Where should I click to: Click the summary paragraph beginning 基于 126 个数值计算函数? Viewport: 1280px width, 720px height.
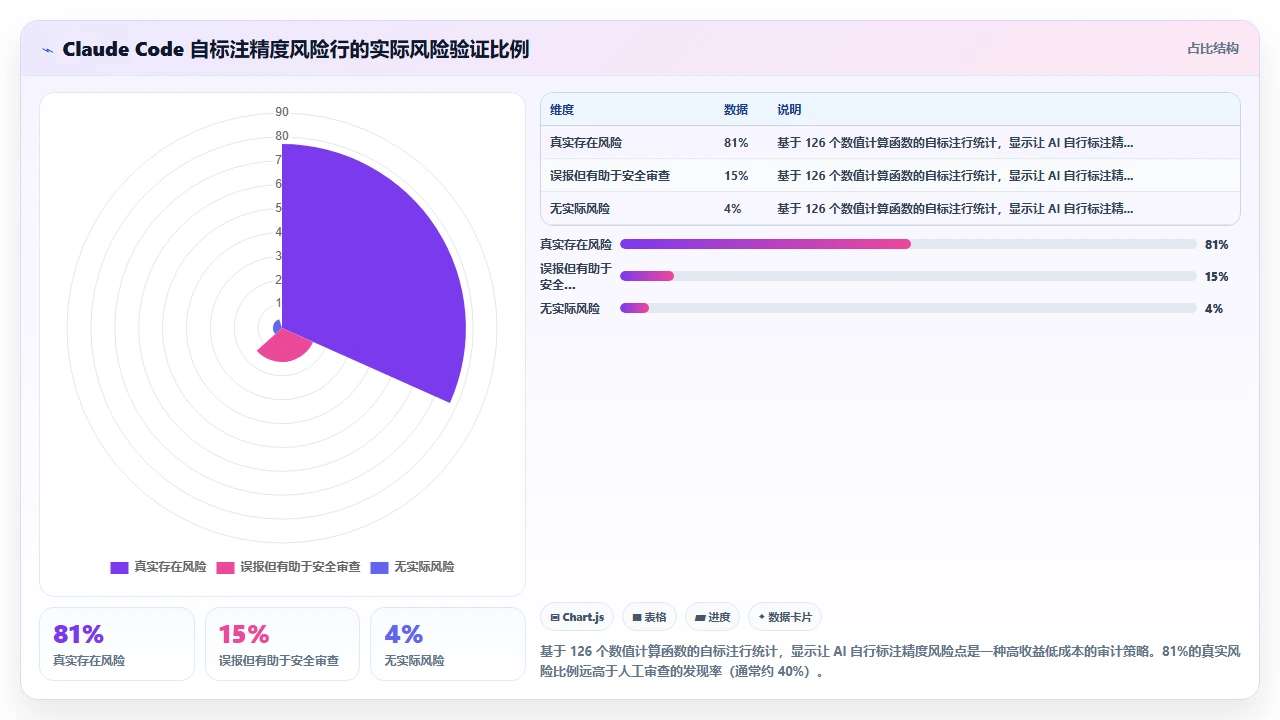click(x=890, y=662)
